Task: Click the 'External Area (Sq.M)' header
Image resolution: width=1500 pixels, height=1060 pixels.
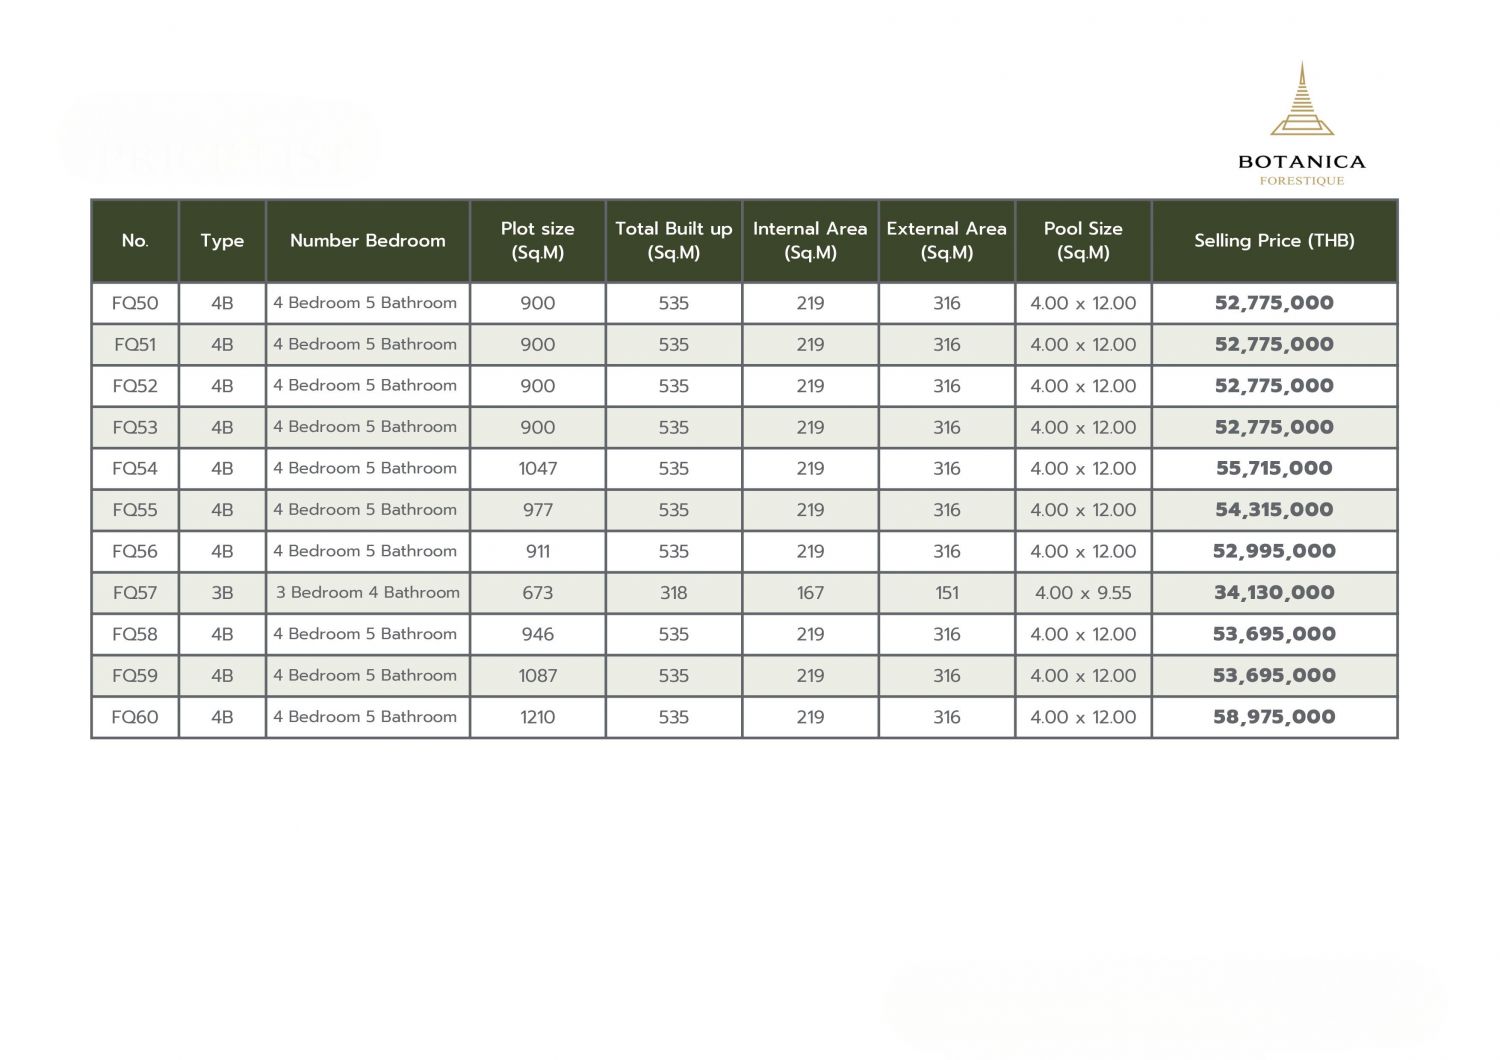Action: click(946, 241)
